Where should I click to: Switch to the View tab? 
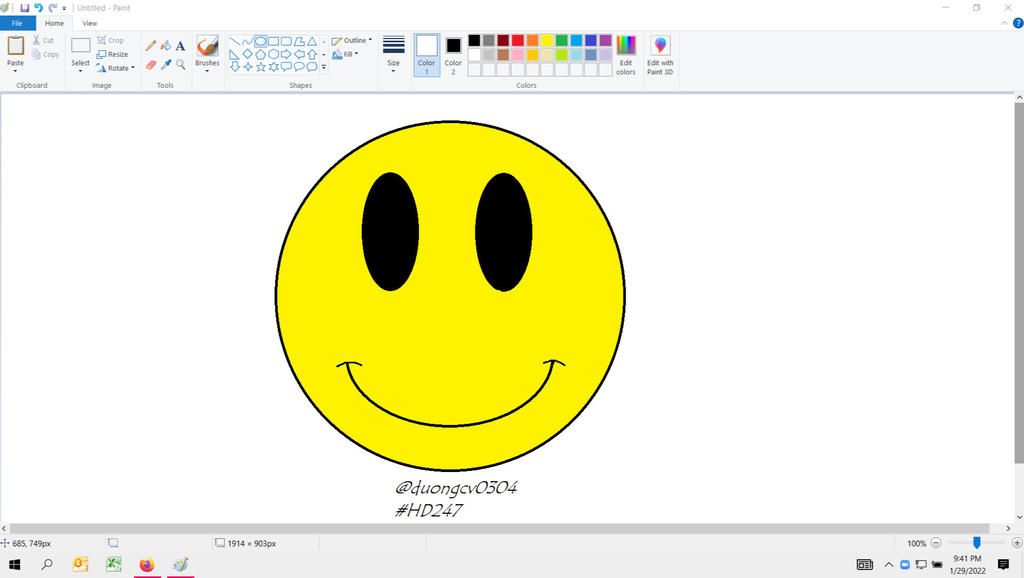(x=89, y=23)
